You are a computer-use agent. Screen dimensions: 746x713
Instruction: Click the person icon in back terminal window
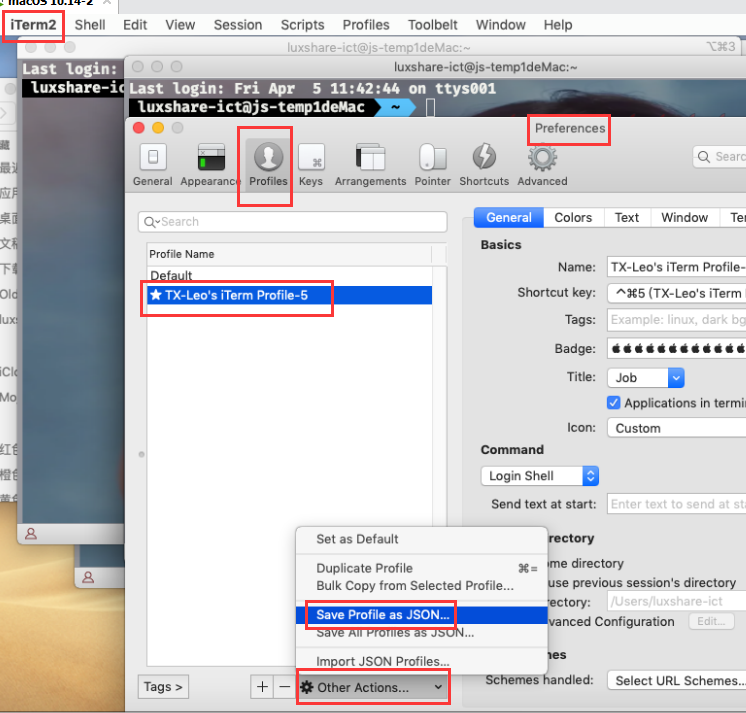click(31, 534)
